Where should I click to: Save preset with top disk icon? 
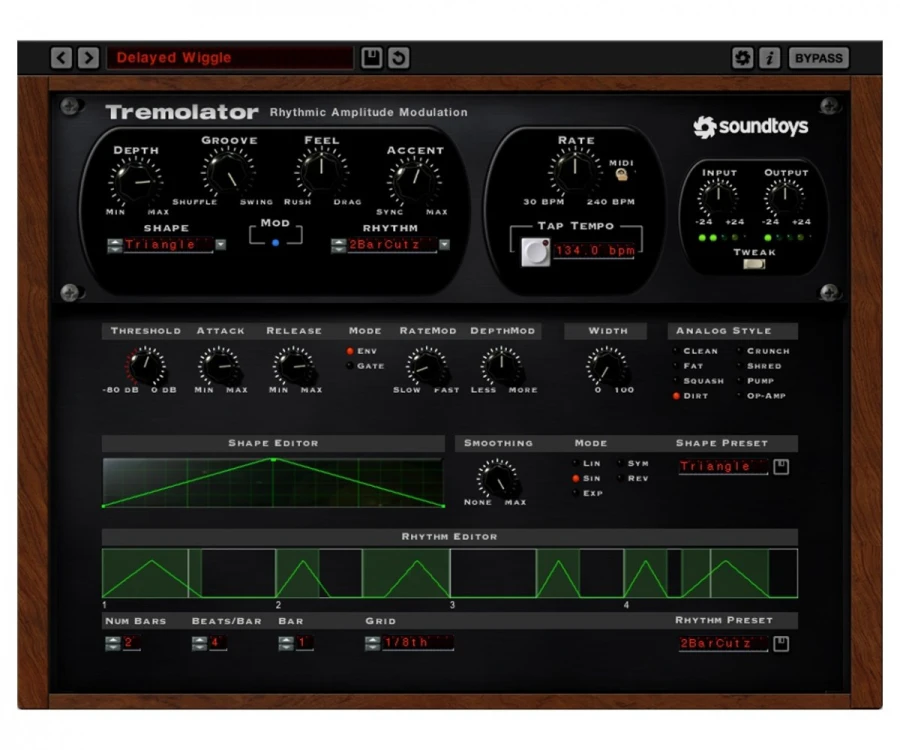tap(371, 58)
